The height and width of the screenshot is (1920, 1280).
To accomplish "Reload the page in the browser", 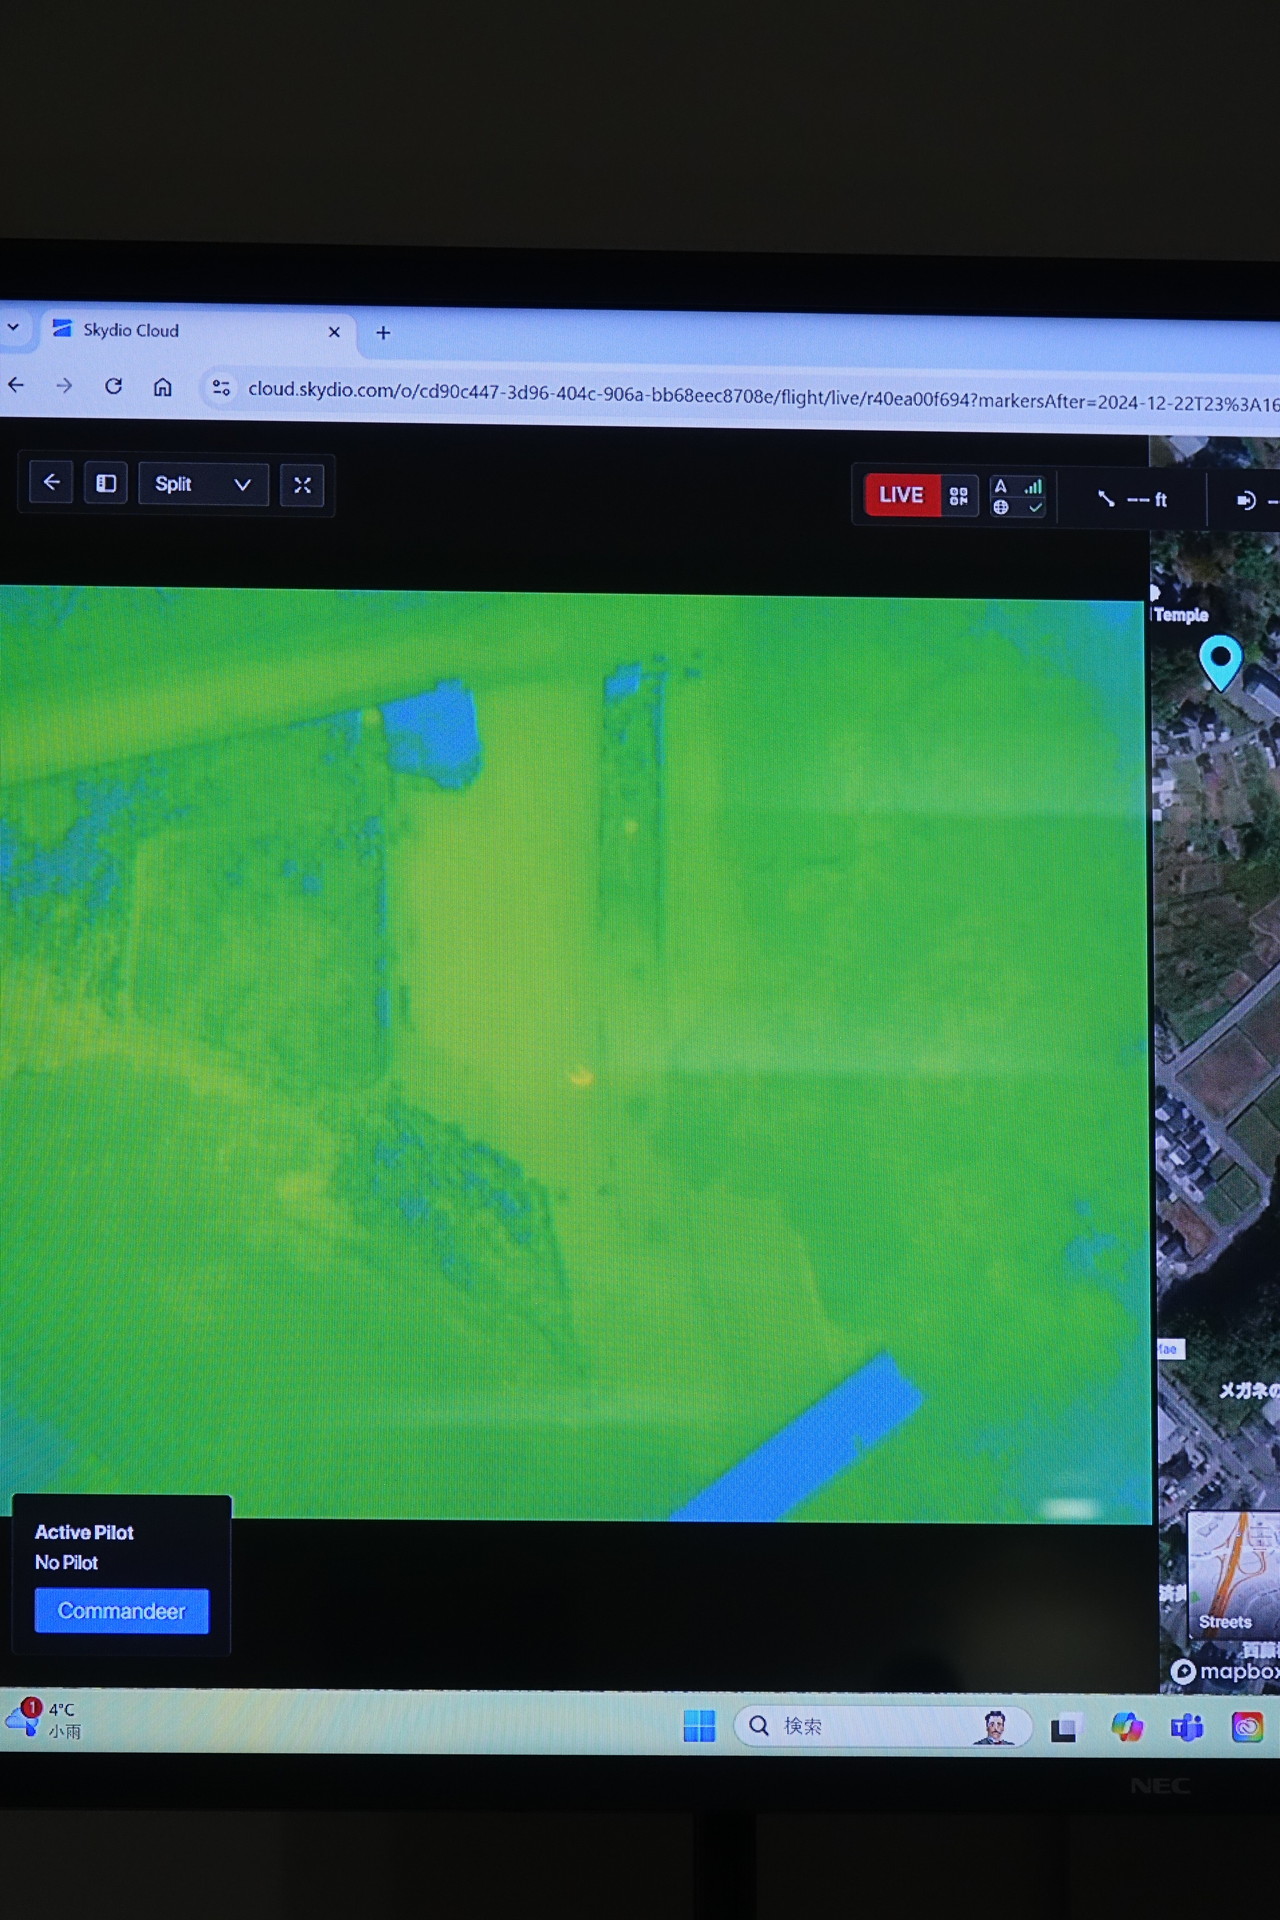I will [x=114, y=386].
